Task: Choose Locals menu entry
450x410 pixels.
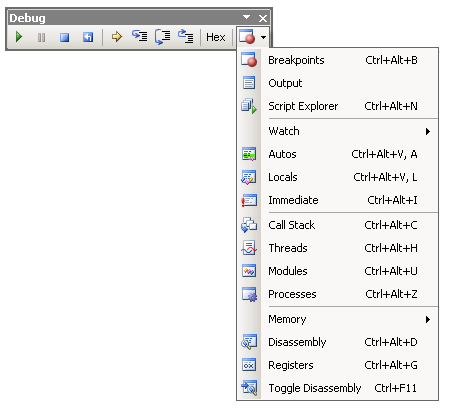Action: (x=338, y=177)
